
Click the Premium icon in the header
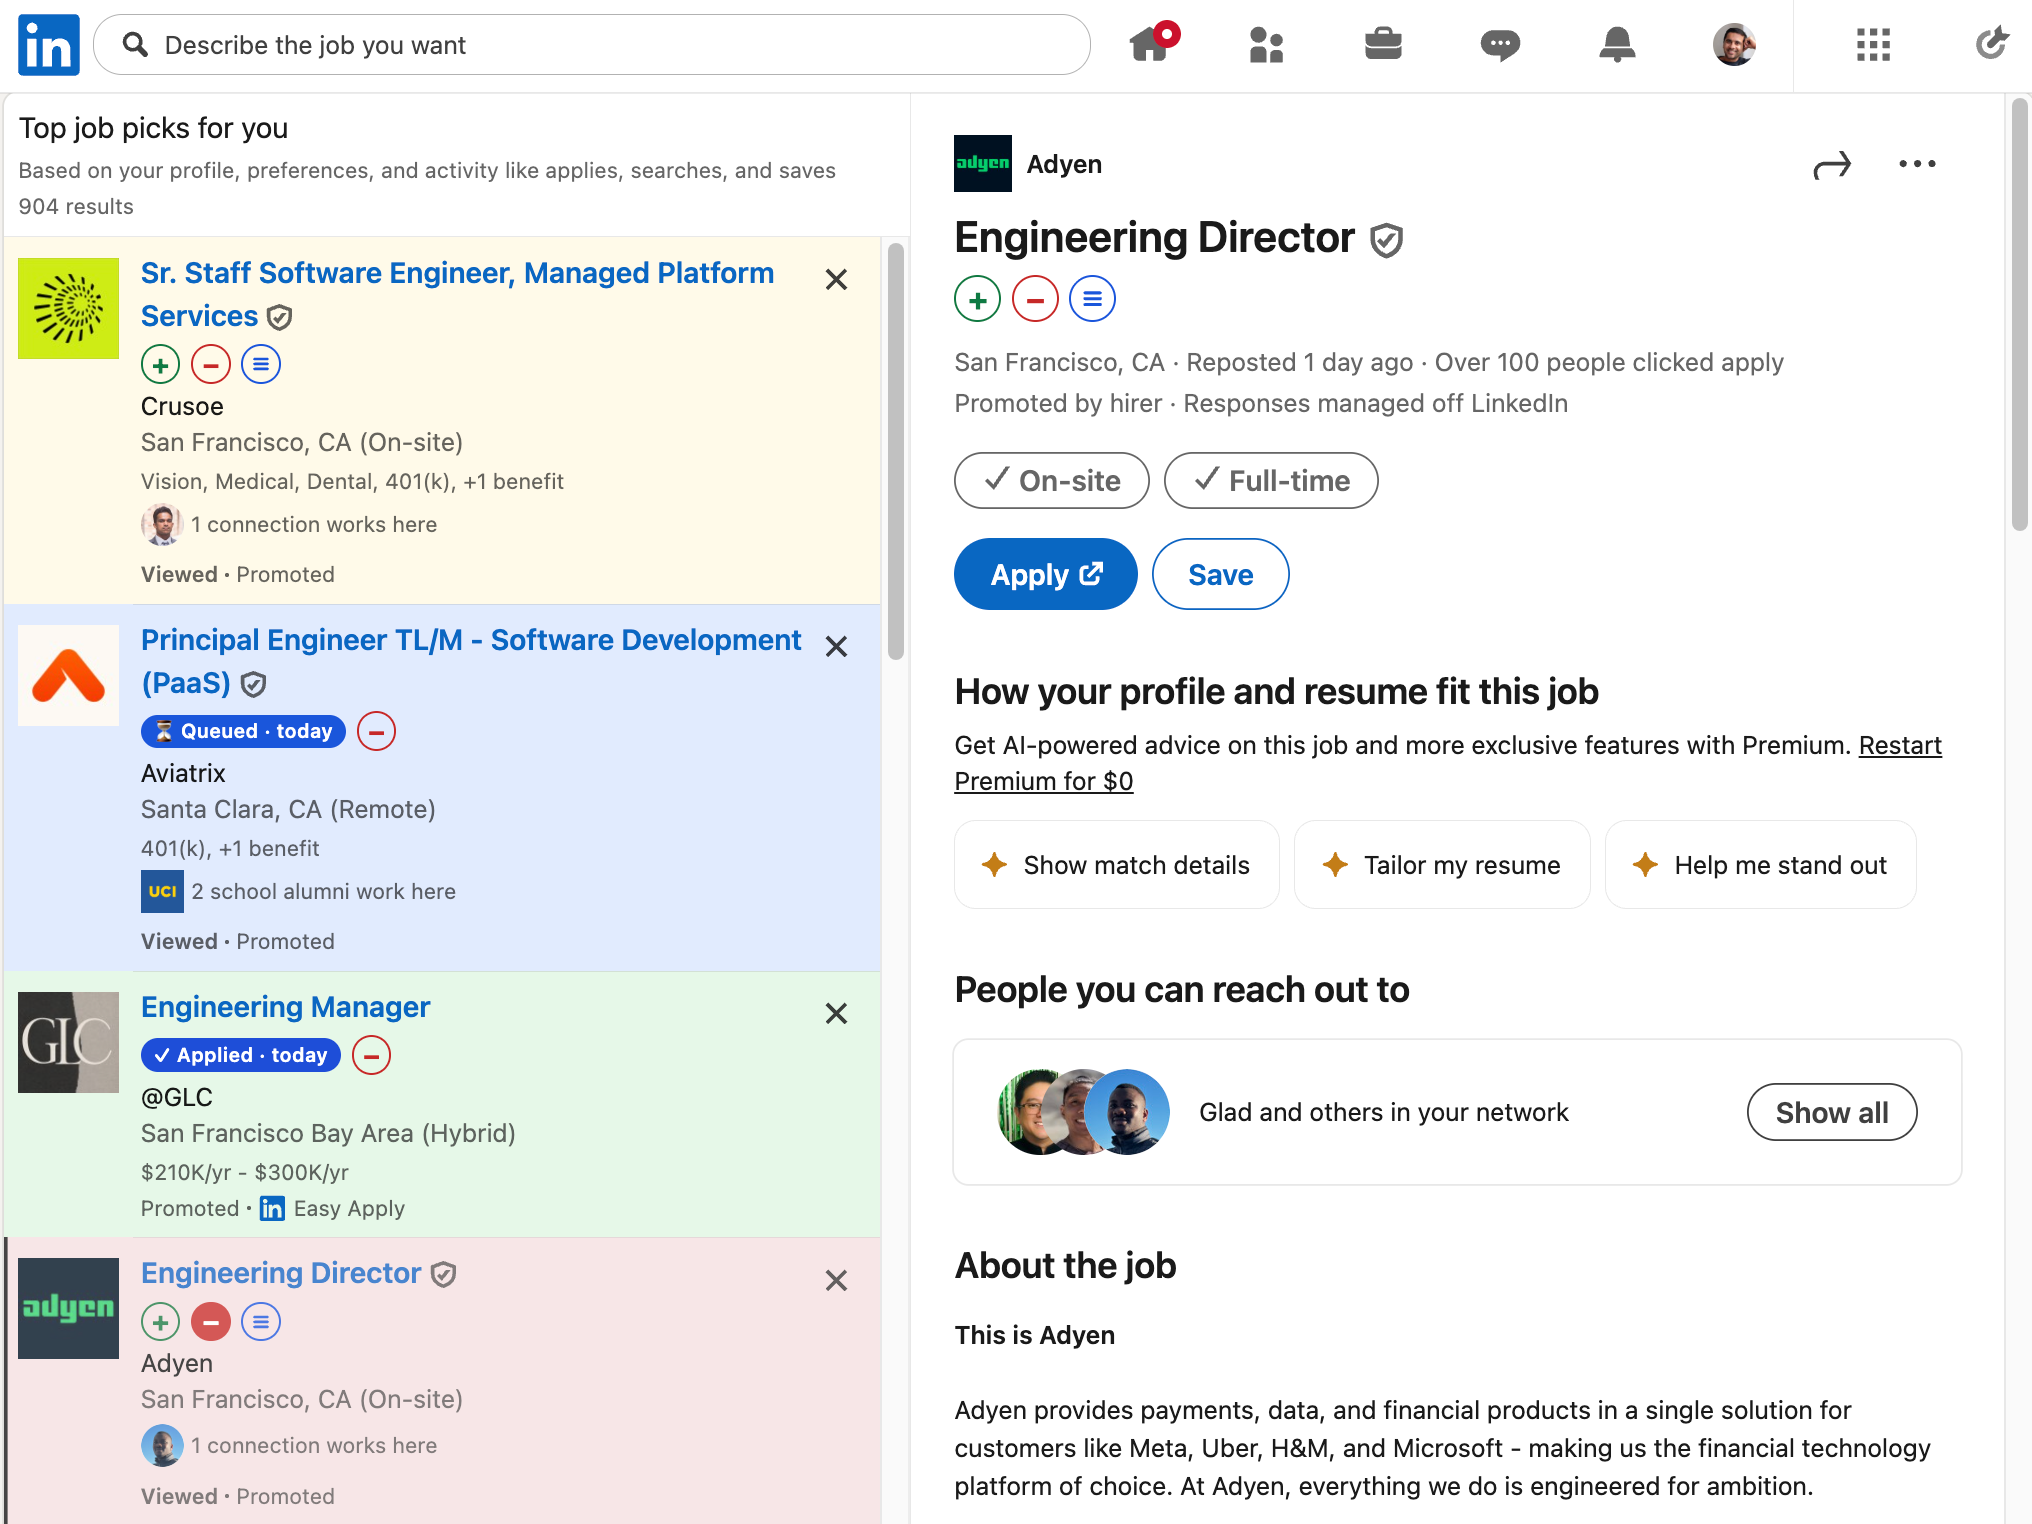[1991, 43]
